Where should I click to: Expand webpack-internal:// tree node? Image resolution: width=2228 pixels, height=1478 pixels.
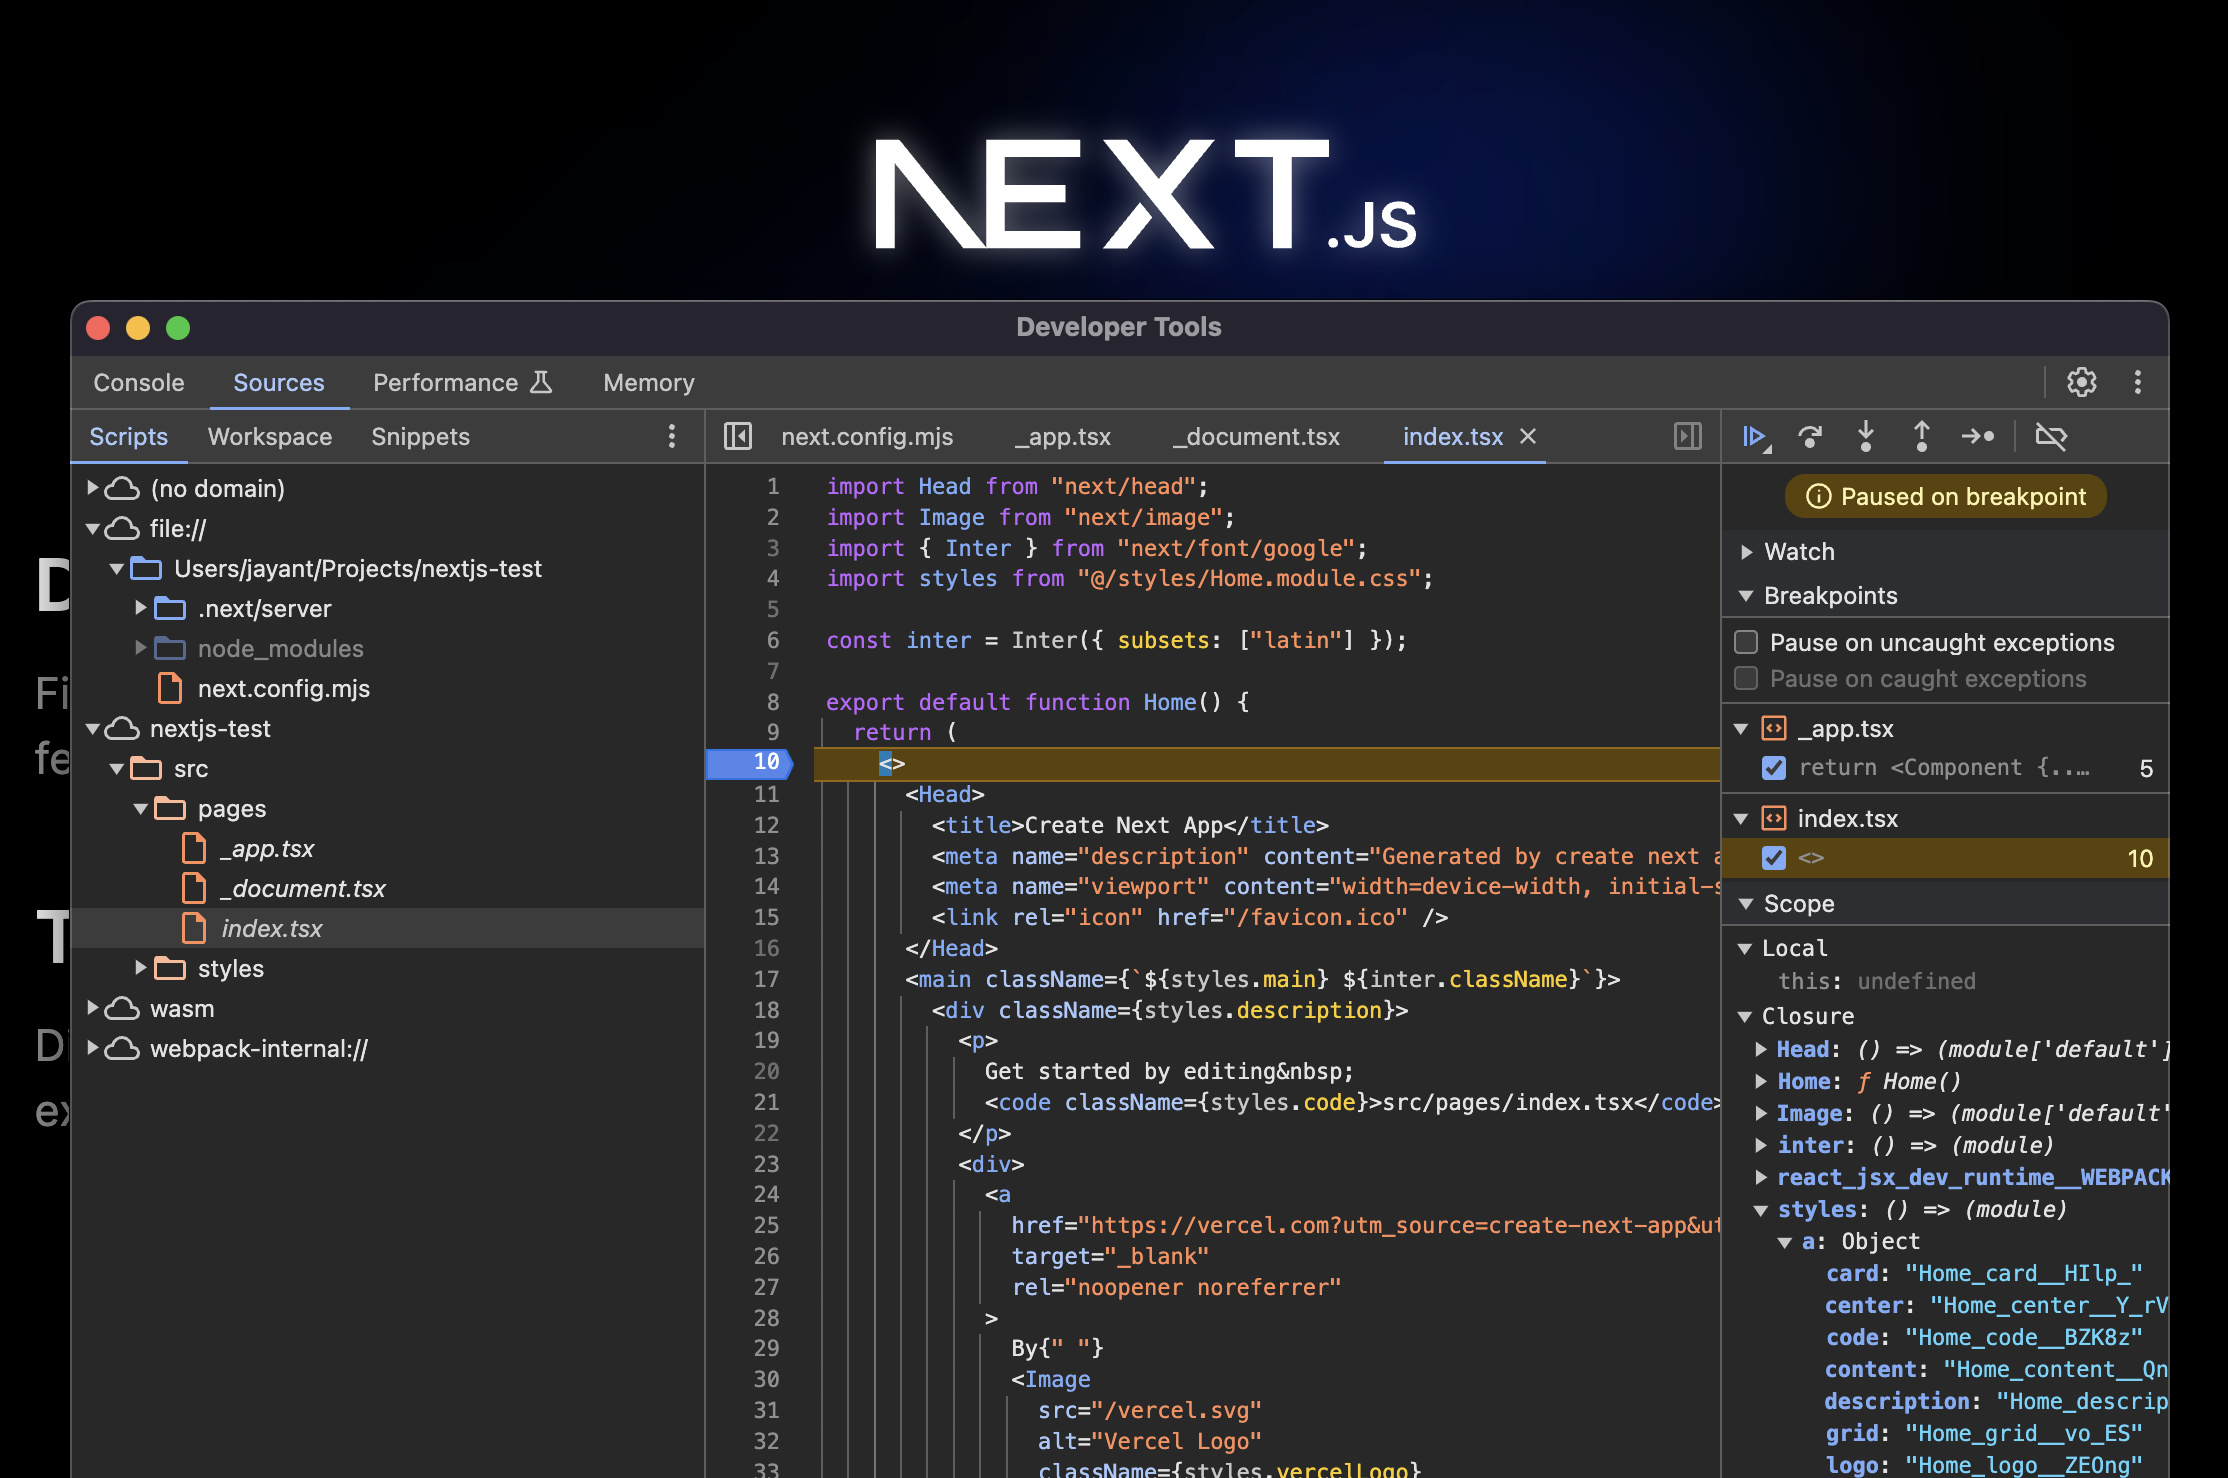click(92, 1048)
